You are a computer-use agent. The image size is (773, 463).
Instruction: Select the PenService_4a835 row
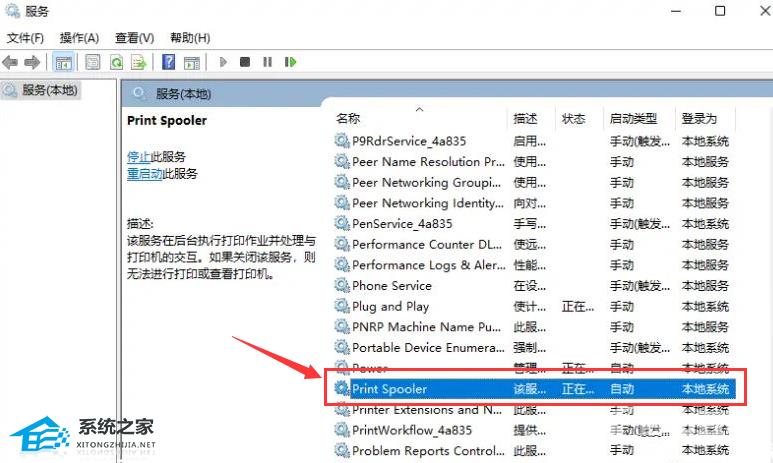click(534, 224)
